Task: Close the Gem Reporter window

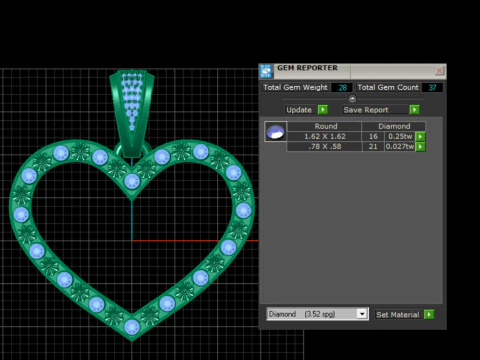Action: (x=439, y=71)
